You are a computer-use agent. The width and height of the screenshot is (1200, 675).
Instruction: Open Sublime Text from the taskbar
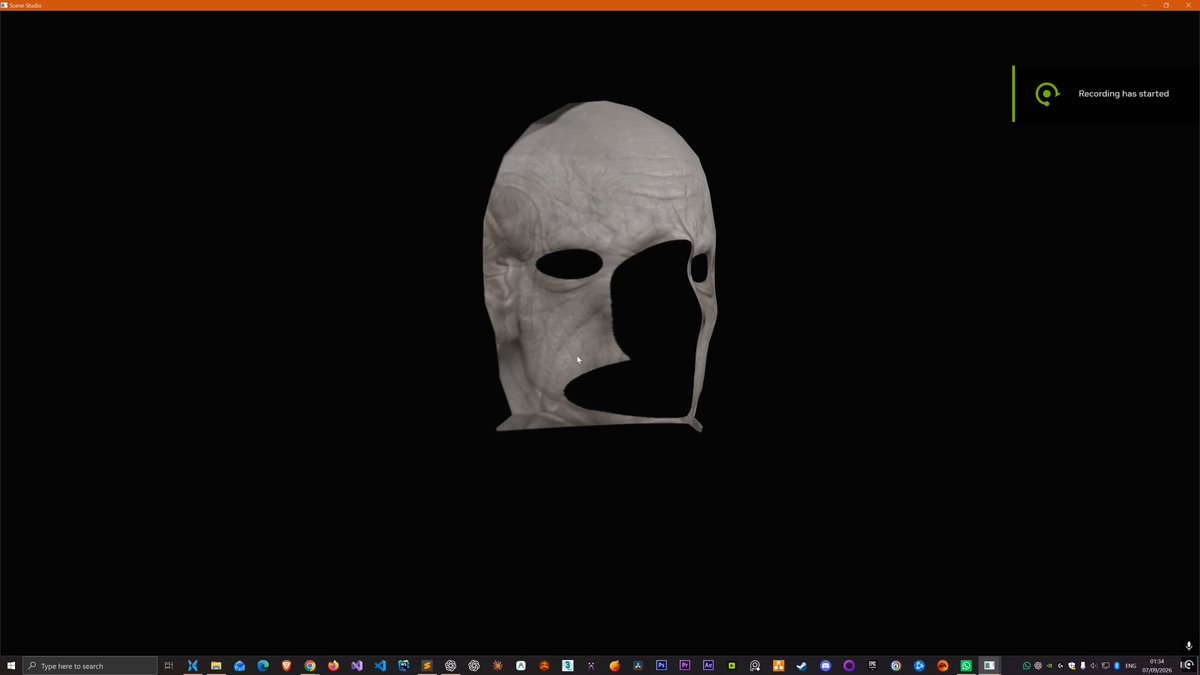point(427,666)
